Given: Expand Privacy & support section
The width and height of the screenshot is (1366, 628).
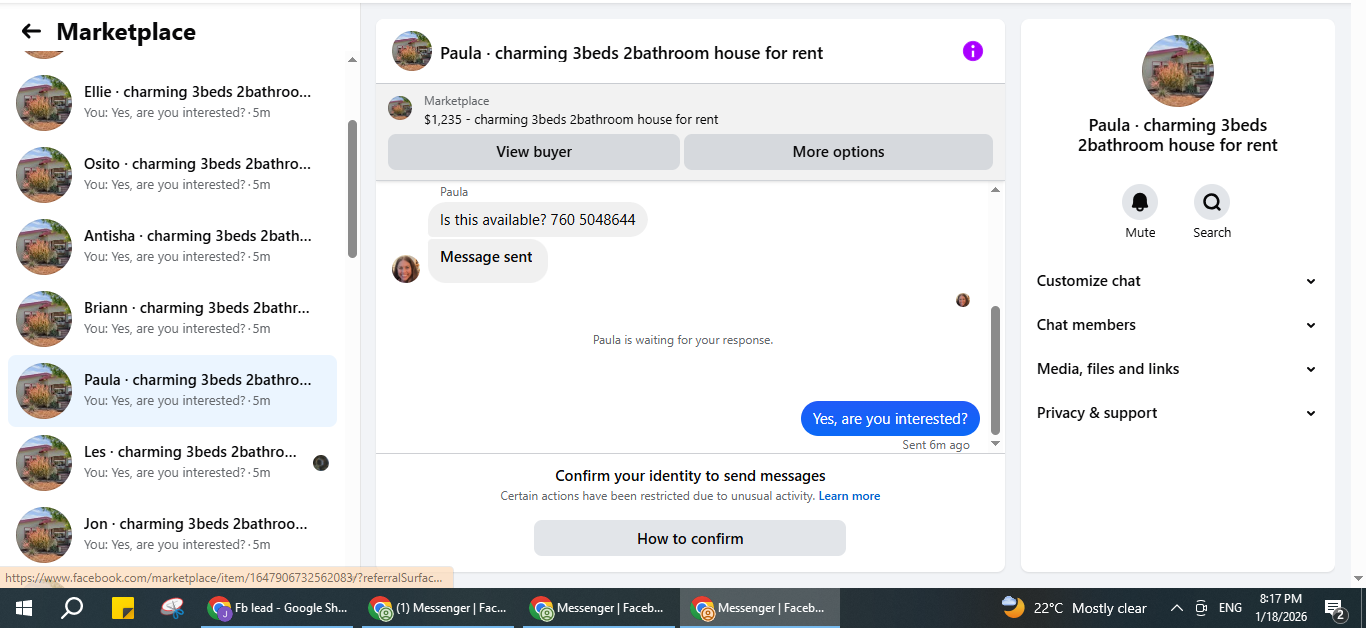Looking at the screenshot, I should coord(1177,413).
